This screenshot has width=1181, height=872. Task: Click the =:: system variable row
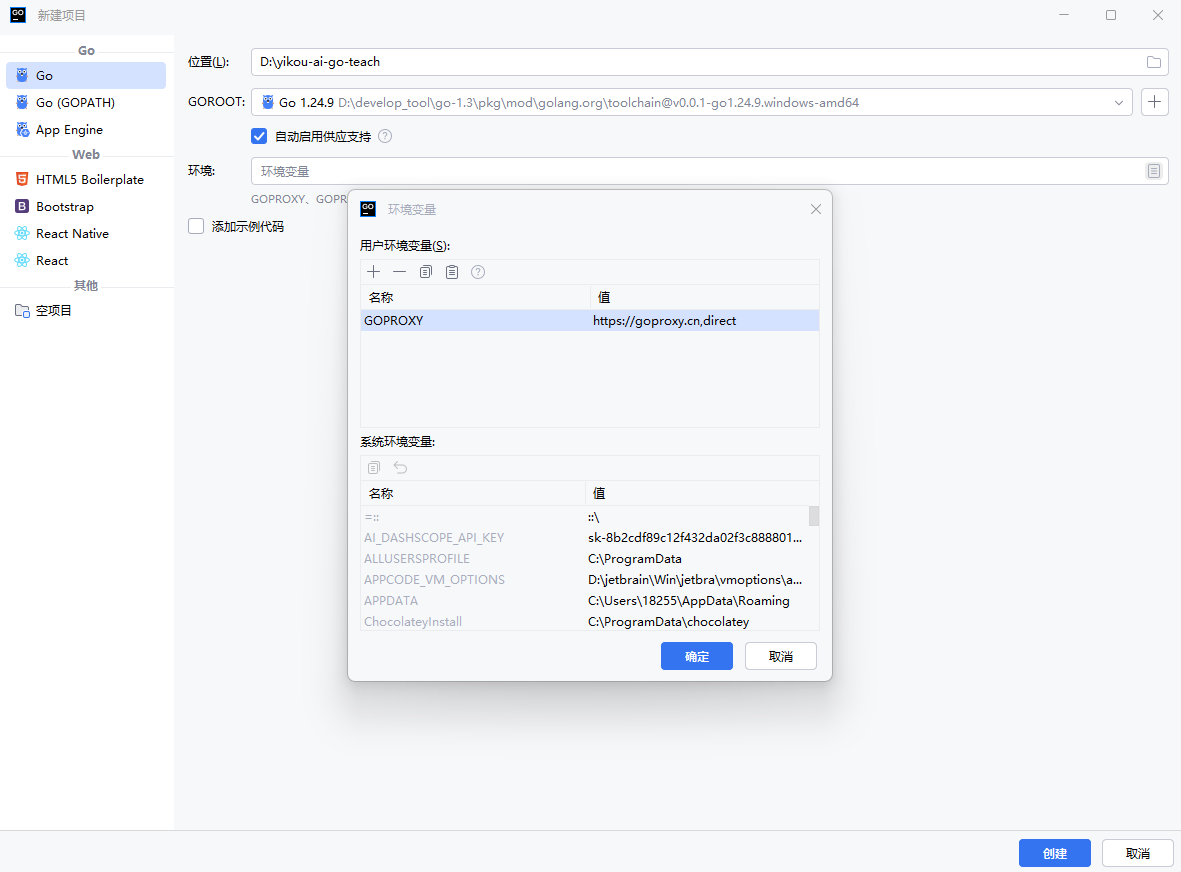[x=584, y=517]
